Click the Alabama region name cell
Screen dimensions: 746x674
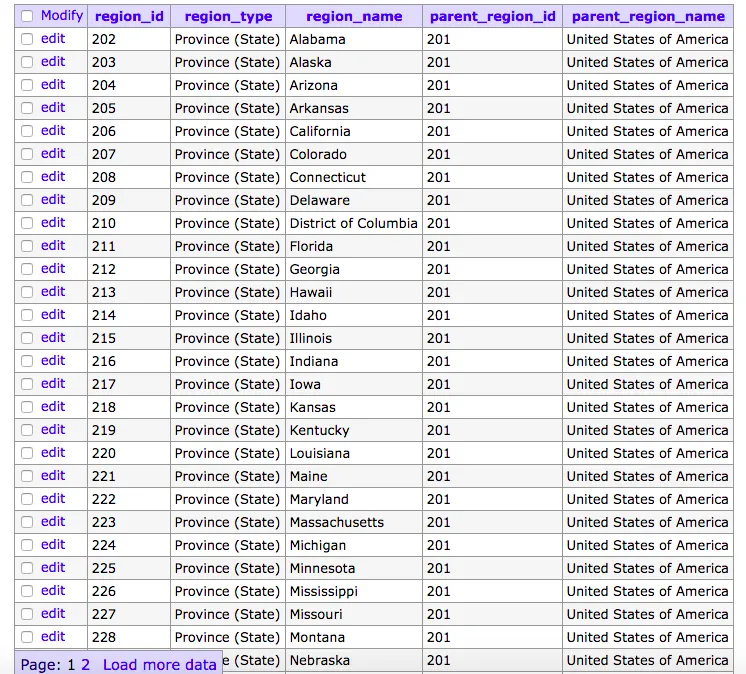(353, 39)
